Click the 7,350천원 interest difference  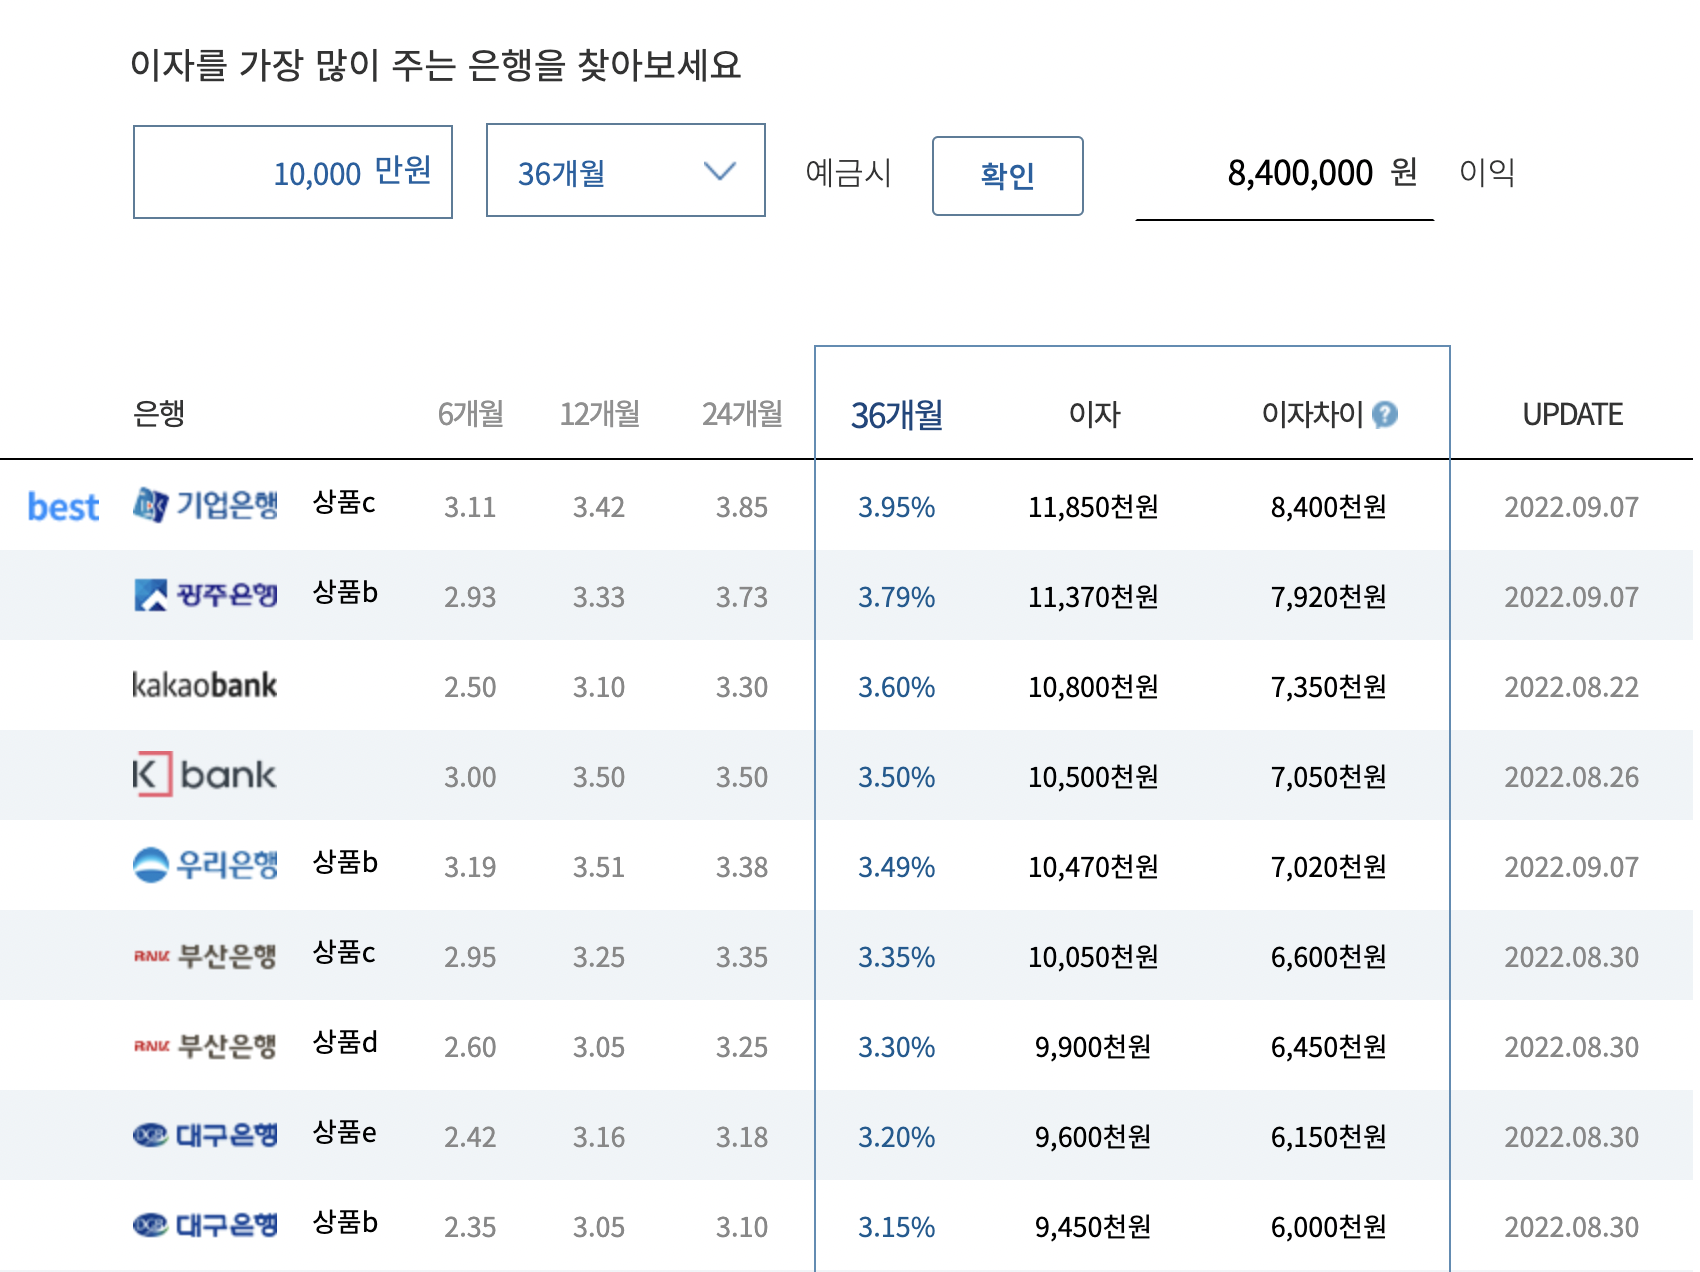point(1329,687)
